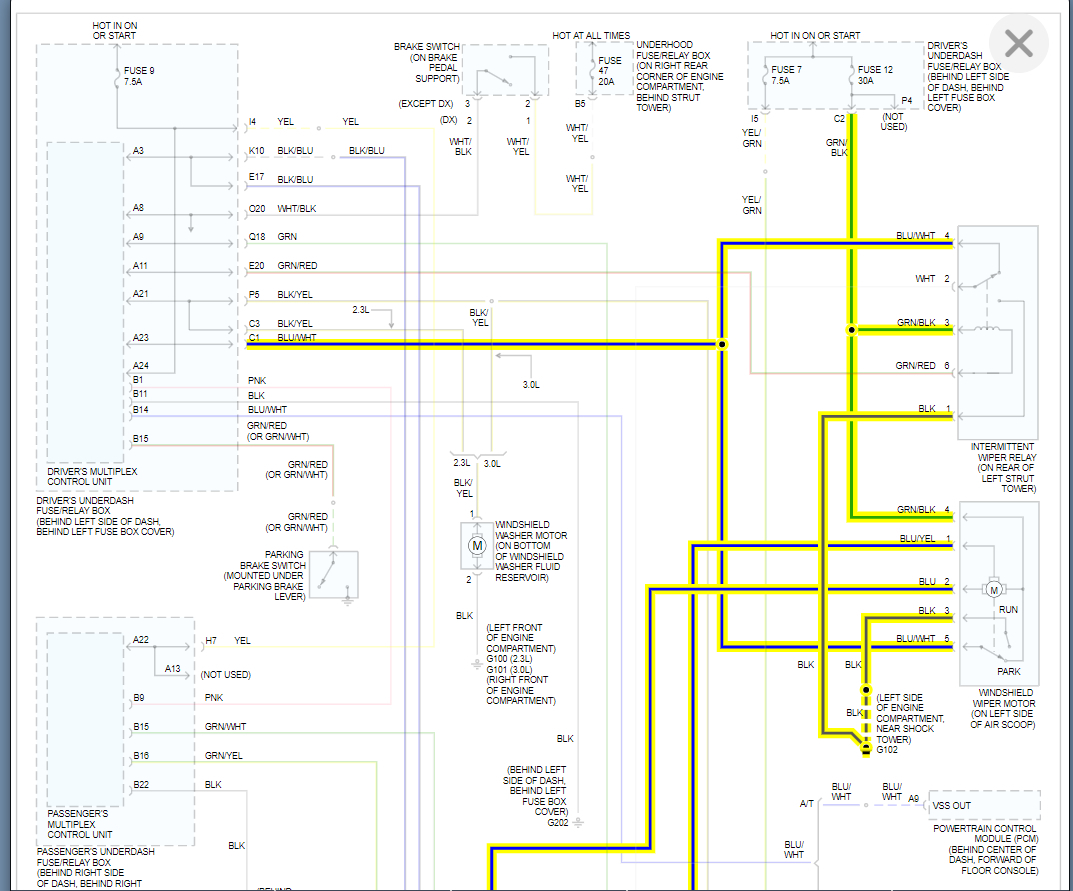Select the 'G100 (2.3L)' ground text
Screen dimensions: 1073x891
click(x=509, y=658)
